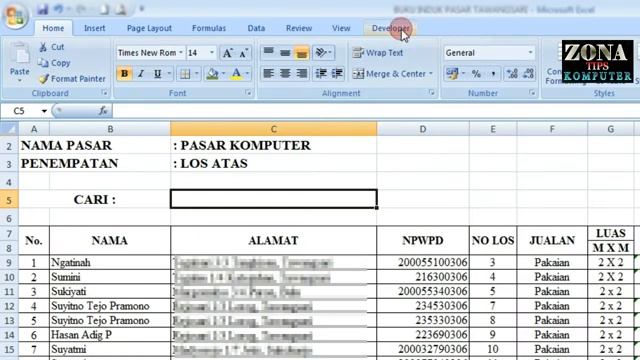This screenshot has height=360, width=640.
Task: Click the Select All corner button
Action: [9, 129]
